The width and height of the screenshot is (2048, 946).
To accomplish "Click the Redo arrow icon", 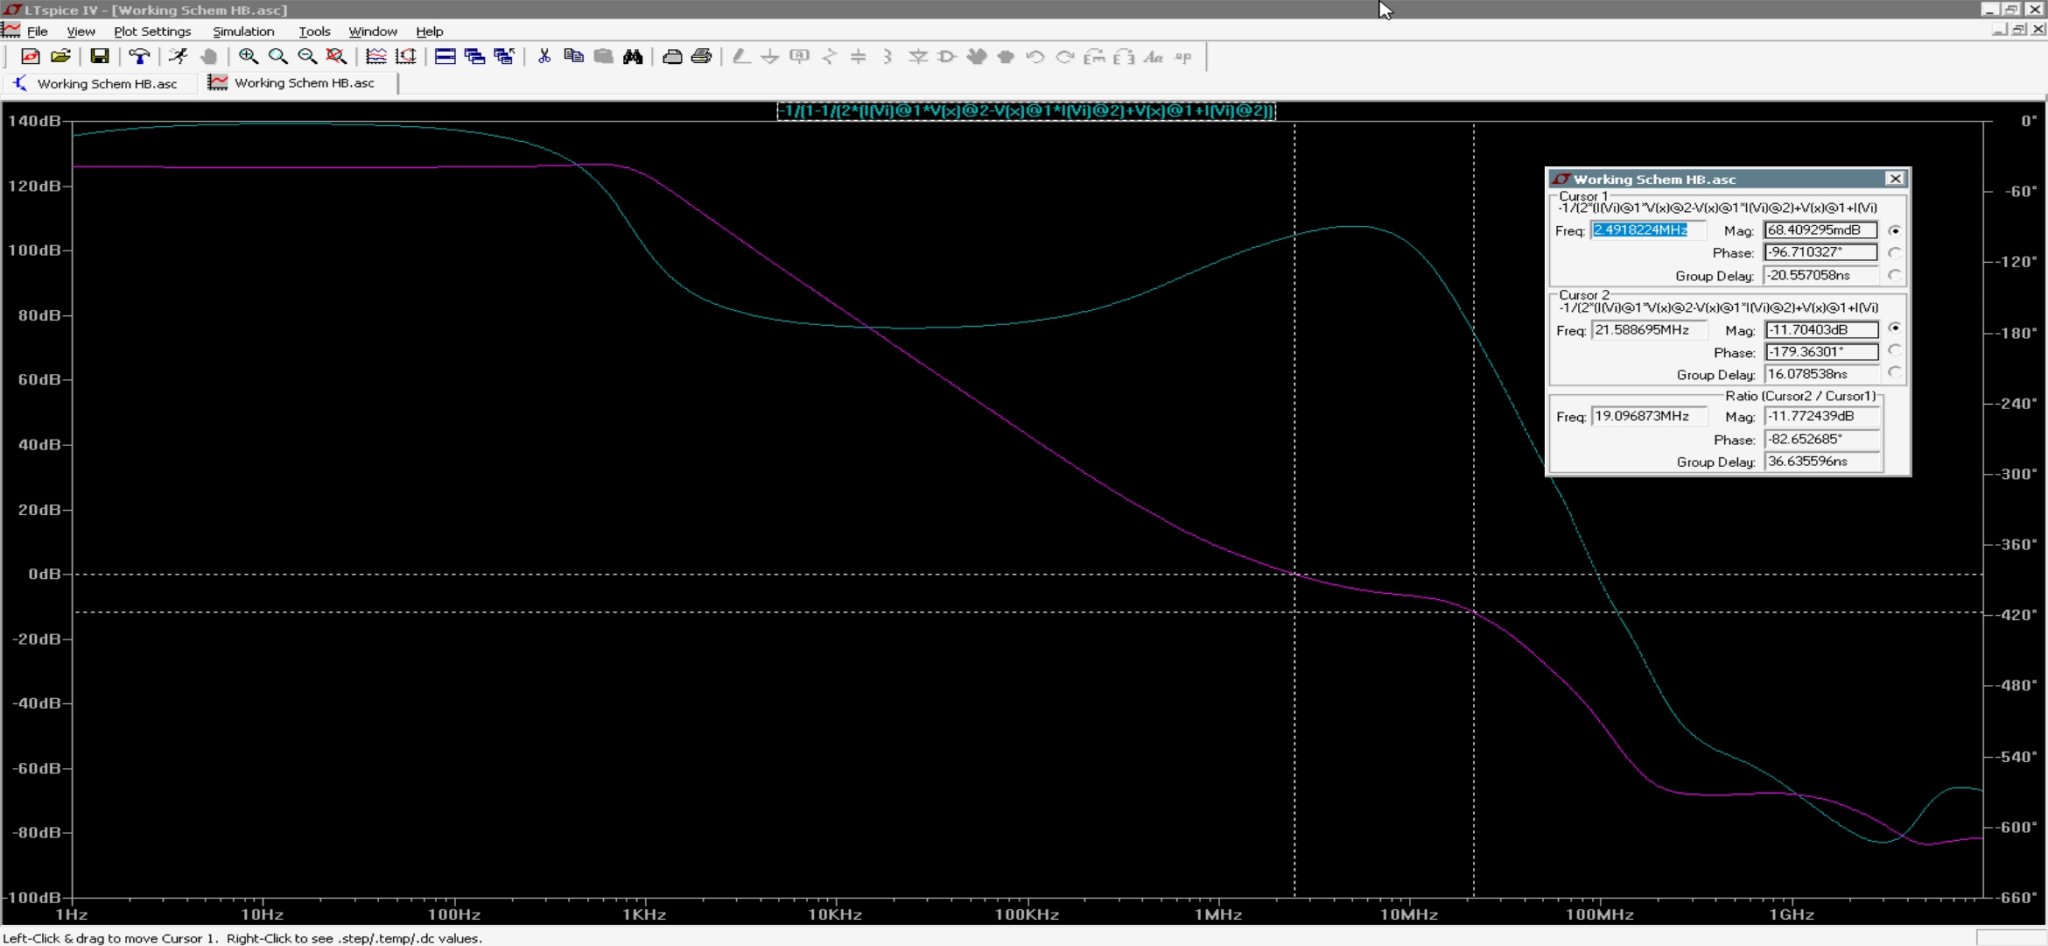I will (x=1065, y=57).
